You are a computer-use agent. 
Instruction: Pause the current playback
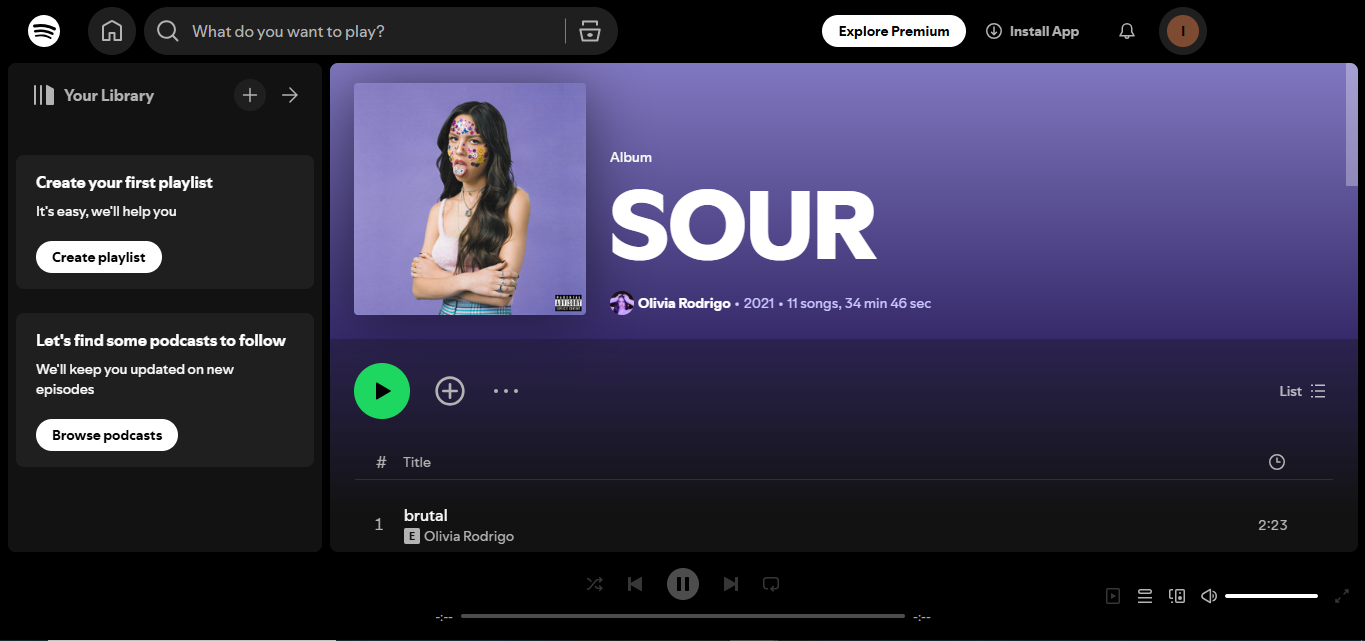point(682,583)
